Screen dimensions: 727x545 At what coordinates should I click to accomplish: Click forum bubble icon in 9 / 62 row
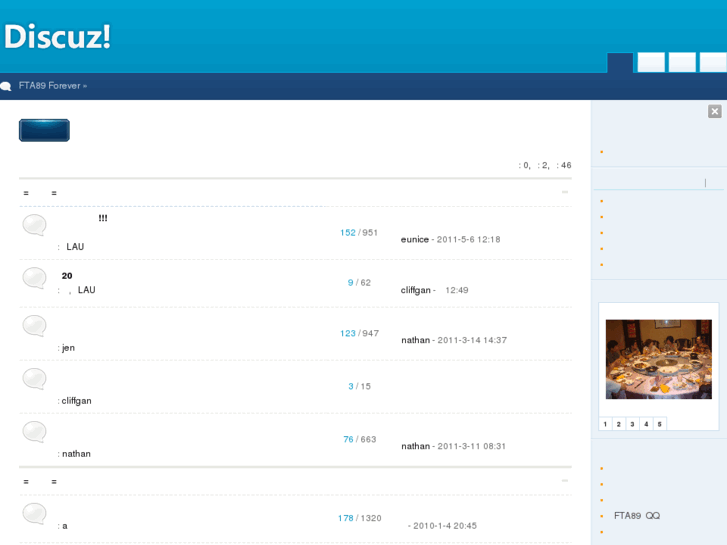coord(34,278)
